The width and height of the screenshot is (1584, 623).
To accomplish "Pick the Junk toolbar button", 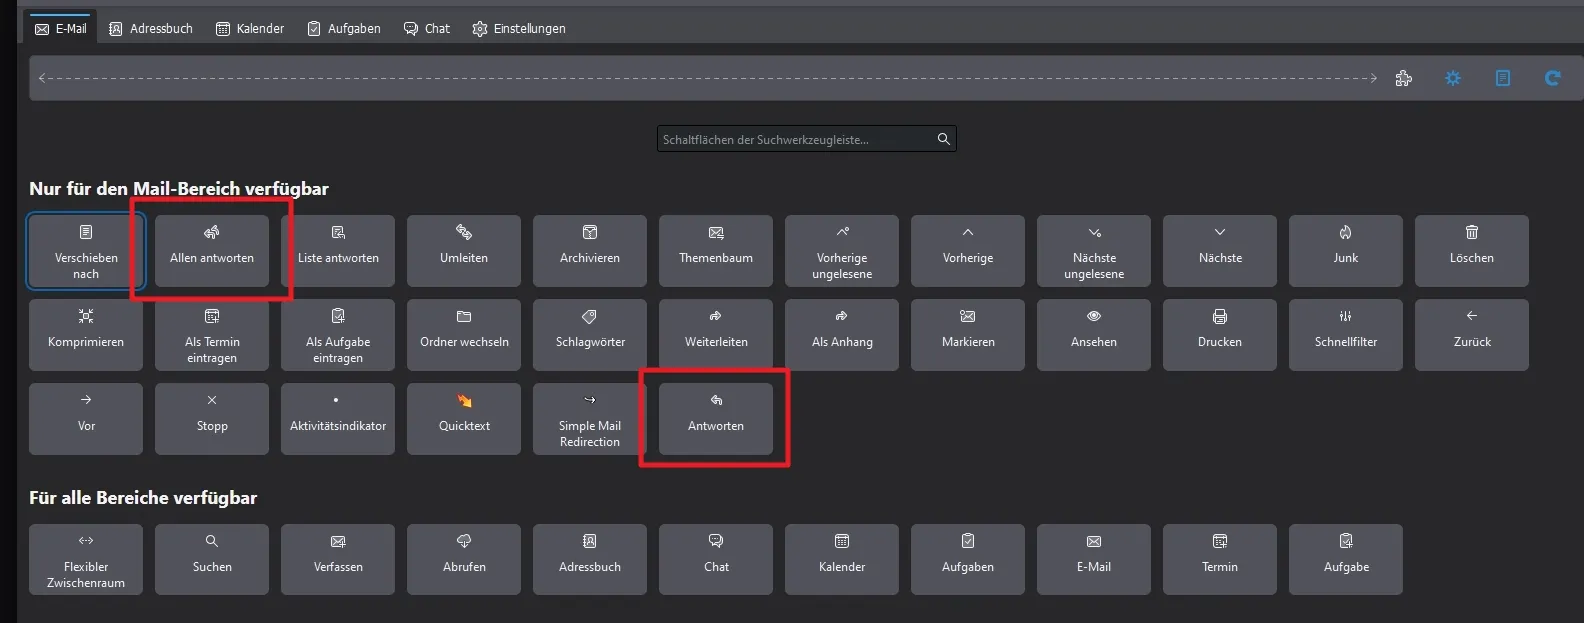I will pyautogui.click(x=1346, y=251).
